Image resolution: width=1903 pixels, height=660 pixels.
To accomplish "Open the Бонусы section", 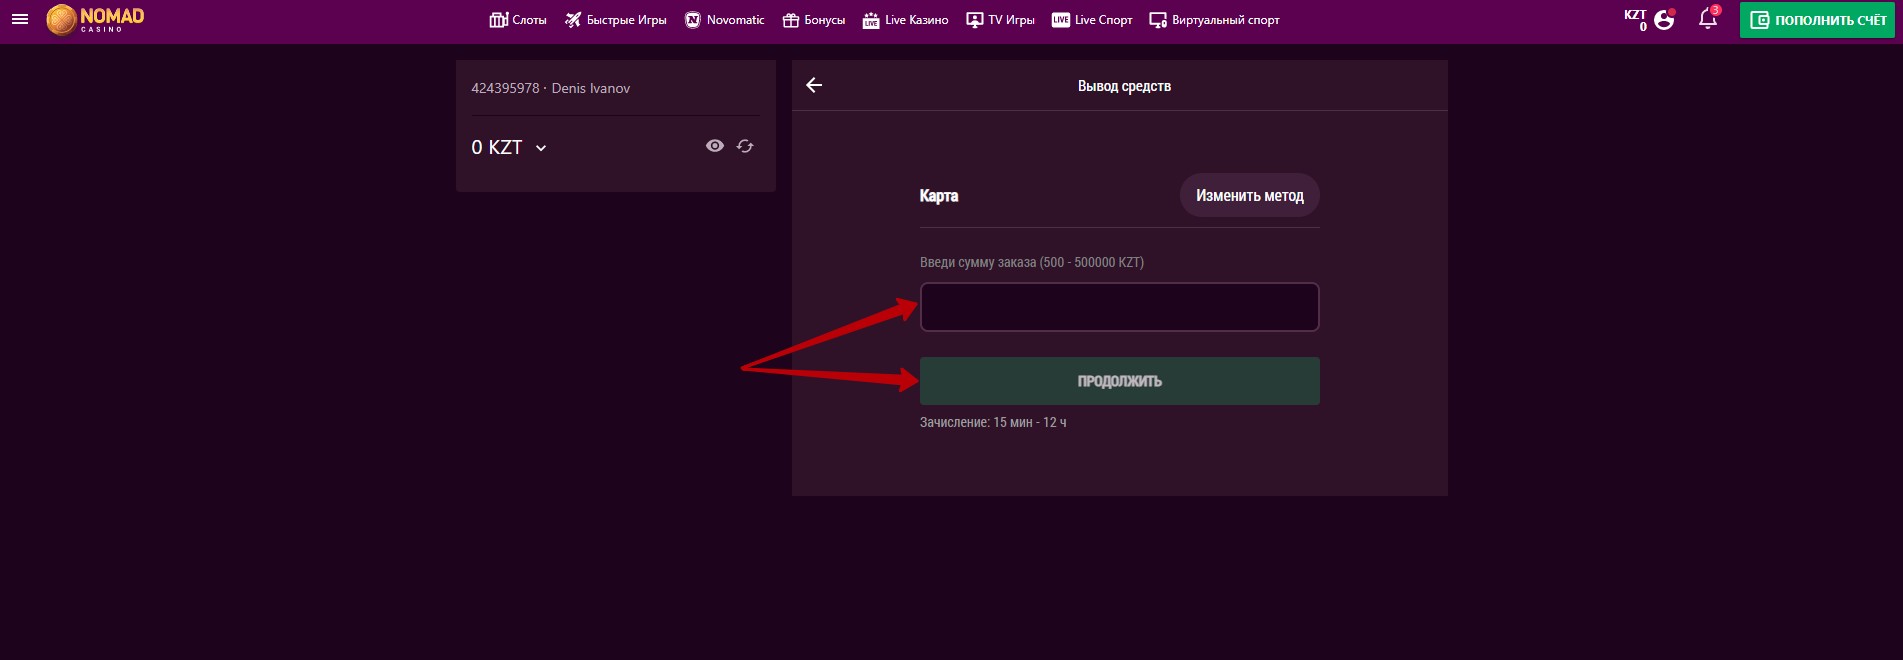I will pos(814,20).
